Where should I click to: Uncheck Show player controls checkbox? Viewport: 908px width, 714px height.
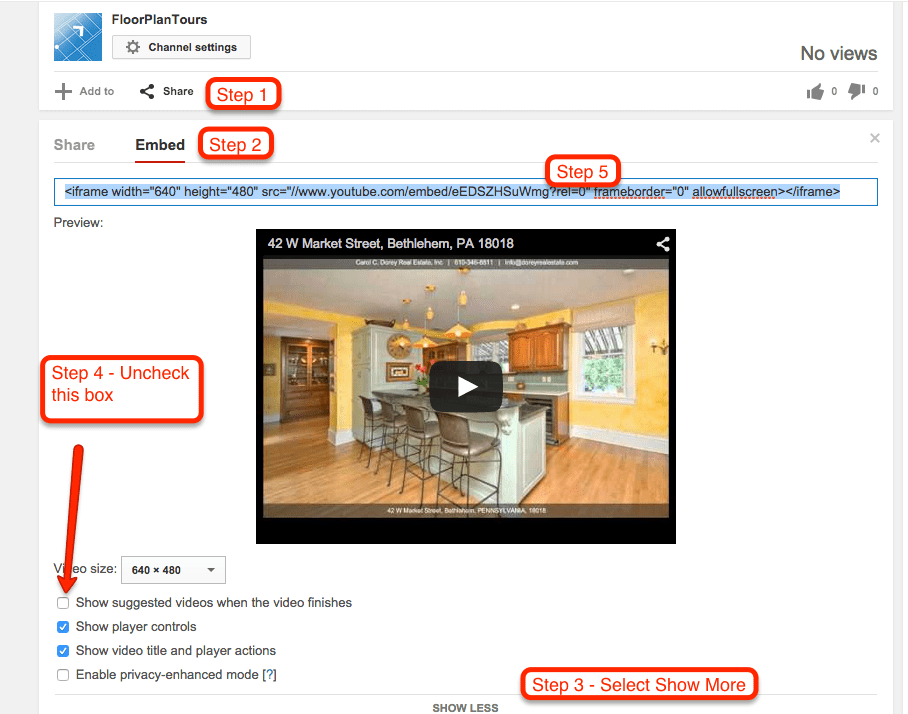(63, 627)
